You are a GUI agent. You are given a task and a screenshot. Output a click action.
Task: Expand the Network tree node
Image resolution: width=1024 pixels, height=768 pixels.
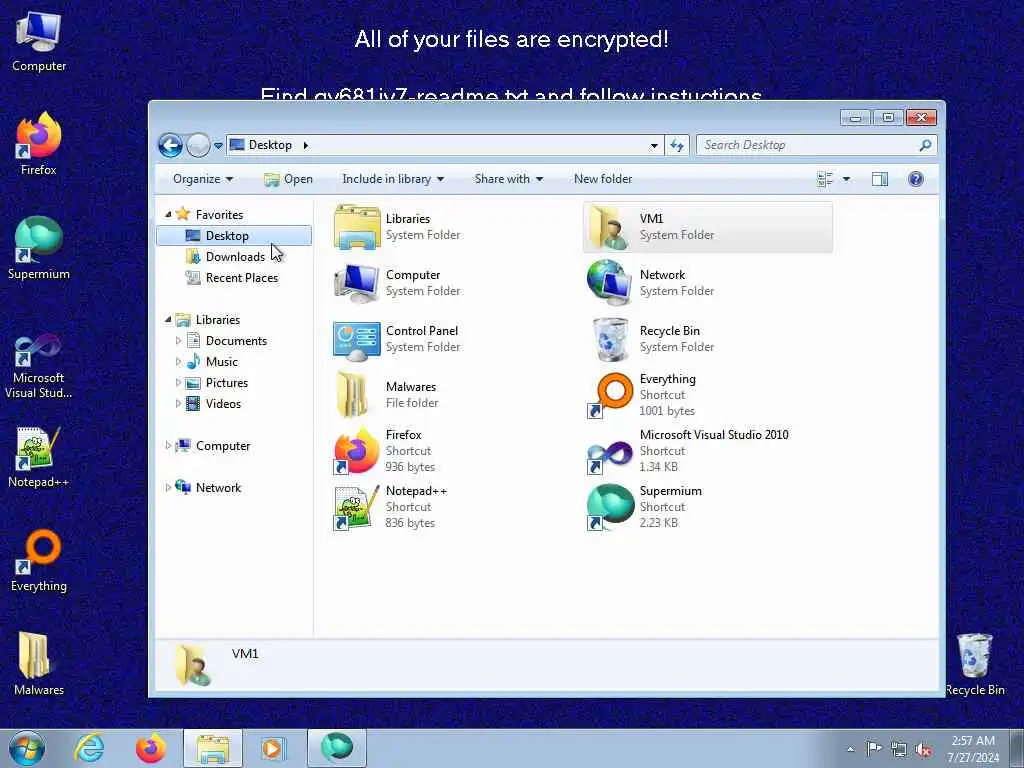pyautogui.click(x=168, y=487)
